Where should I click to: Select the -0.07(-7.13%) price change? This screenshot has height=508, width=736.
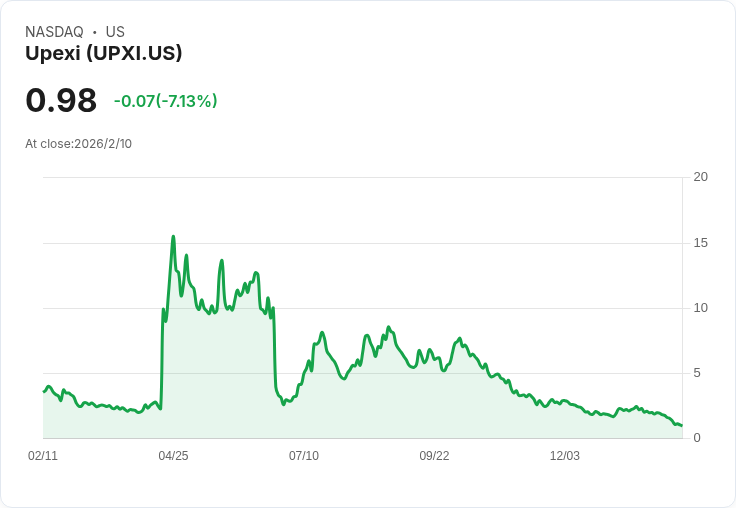pos(165,101)
